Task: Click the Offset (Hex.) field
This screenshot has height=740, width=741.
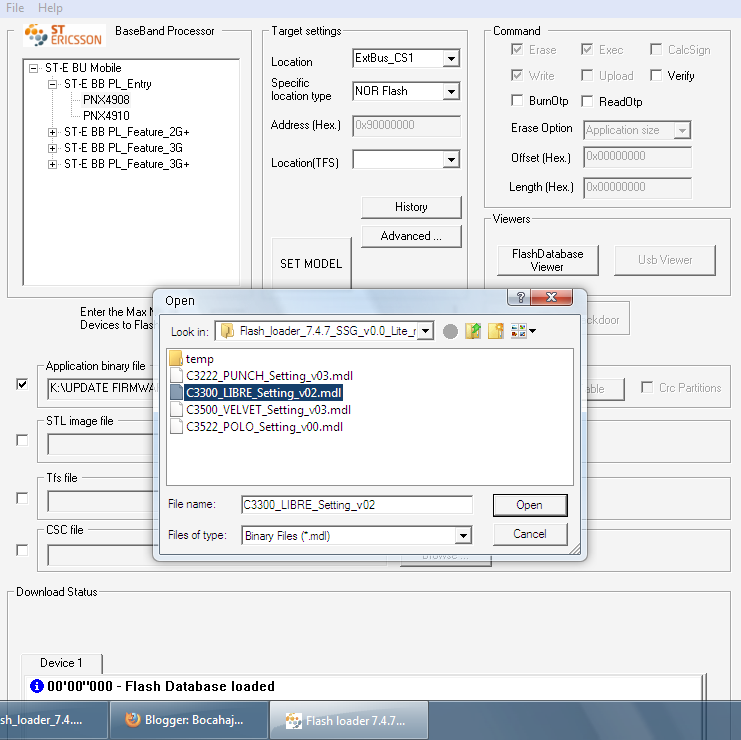Action: coord(637,157)
